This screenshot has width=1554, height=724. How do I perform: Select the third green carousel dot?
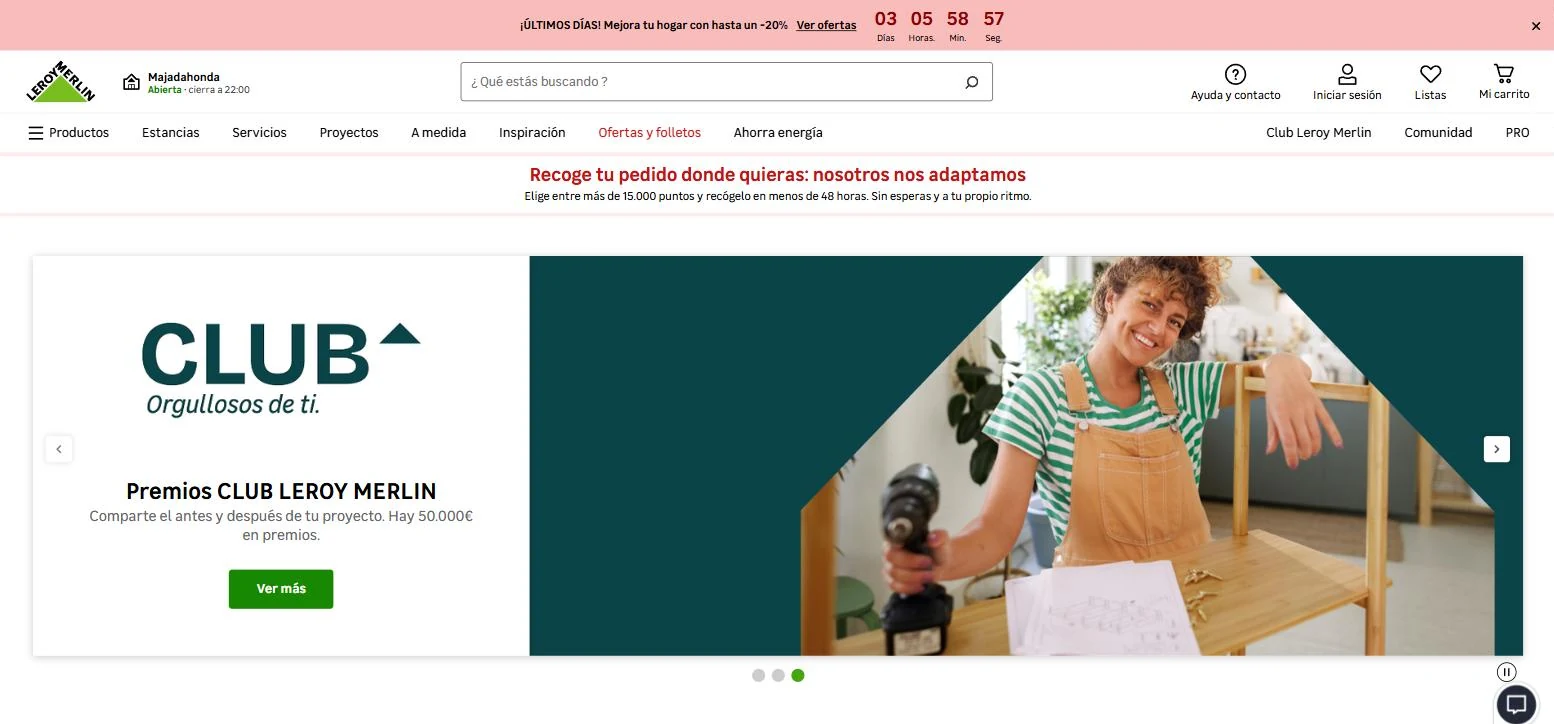tap(797, 675)
